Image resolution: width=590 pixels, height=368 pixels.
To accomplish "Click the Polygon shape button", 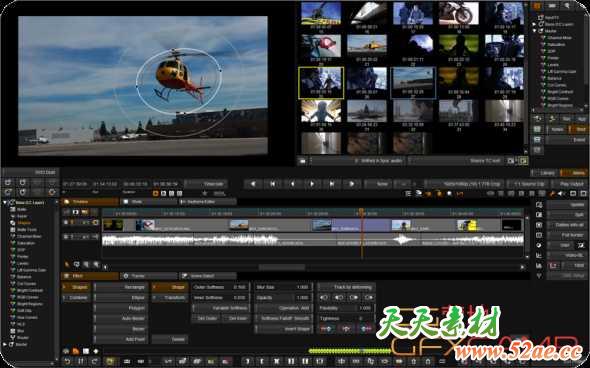I will pyautogui.click(x=120, y=308).
